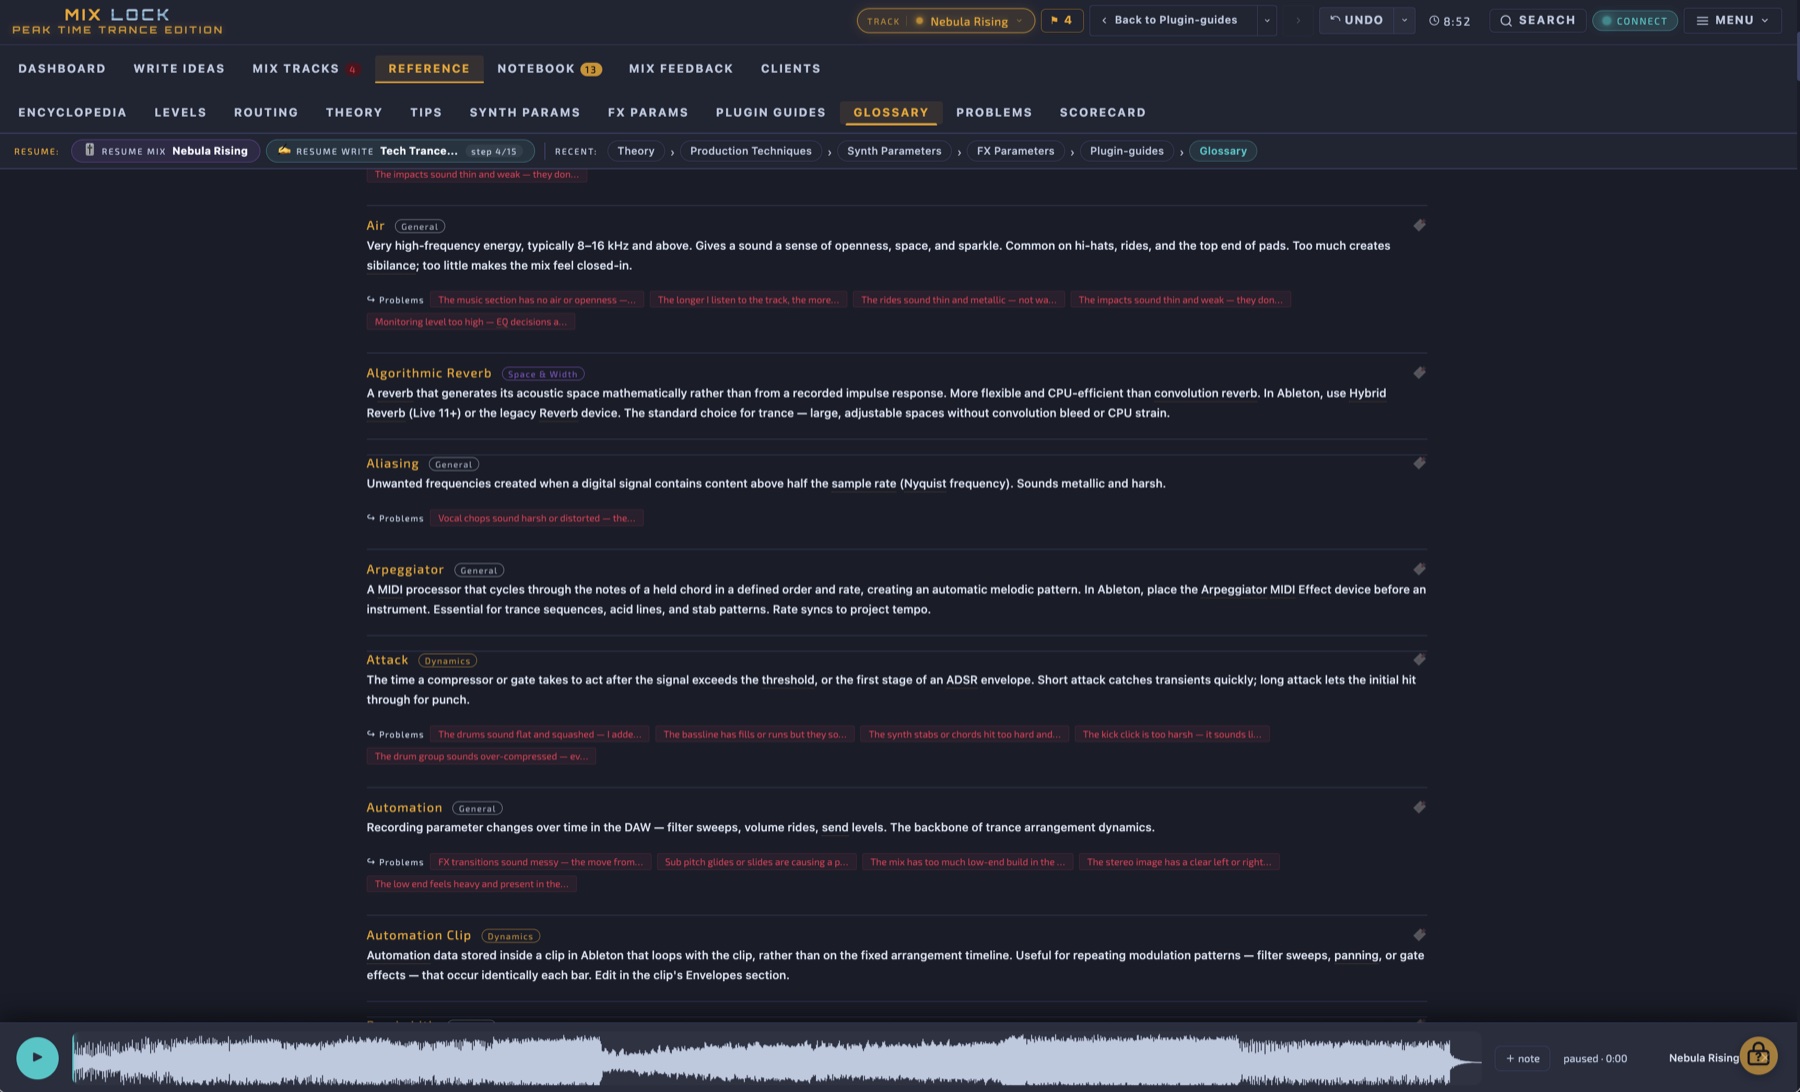
Task: Click the padlock icon at bottom right
Action: coord(1758,1056)
